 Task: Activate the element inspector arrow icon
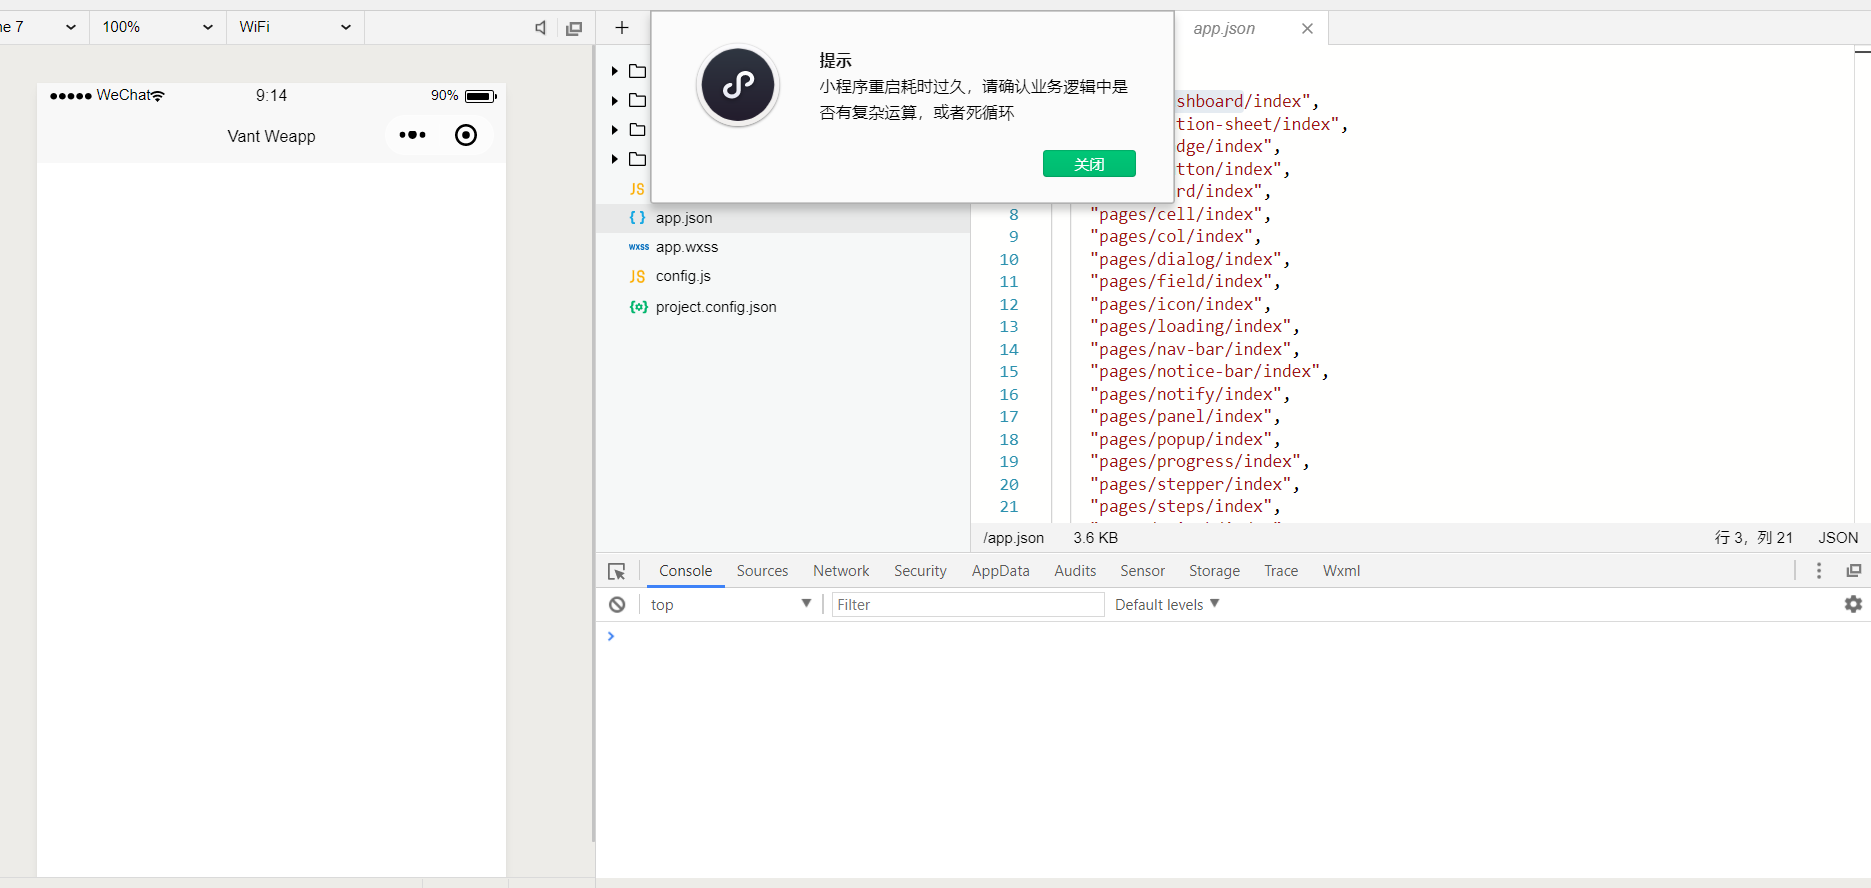617,571
